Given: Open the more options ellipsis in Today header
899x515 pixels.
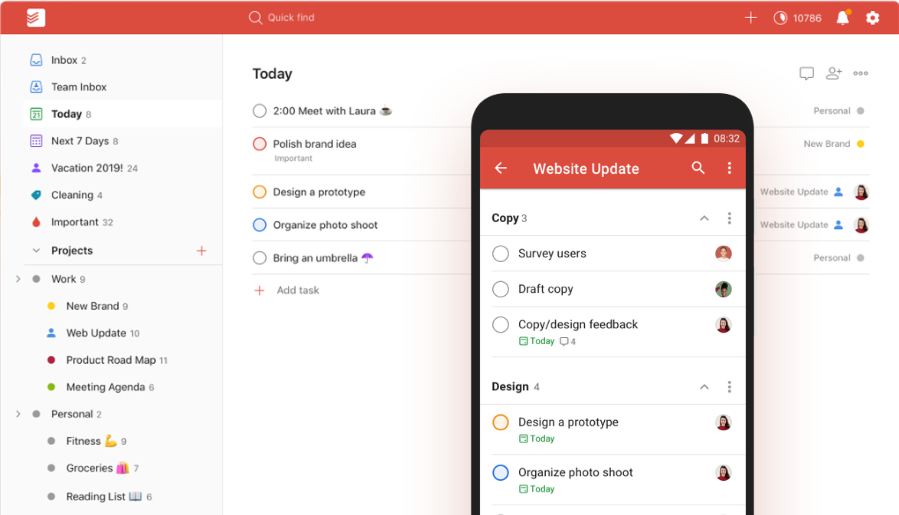Looking at the screenshot, I should pyautogui.click(x=861, y=73).
